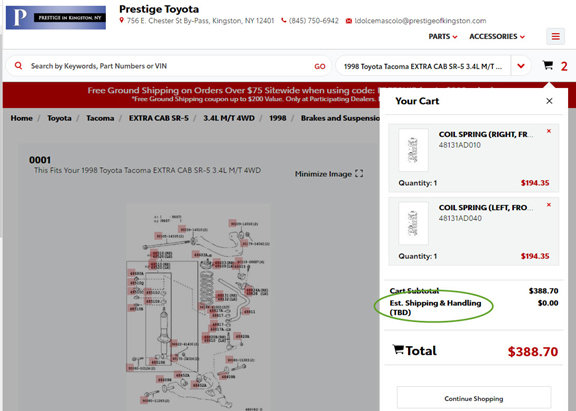The image size is (576, 411).
Task: Go to the Home breadcrumb
Action: (21, 118)
